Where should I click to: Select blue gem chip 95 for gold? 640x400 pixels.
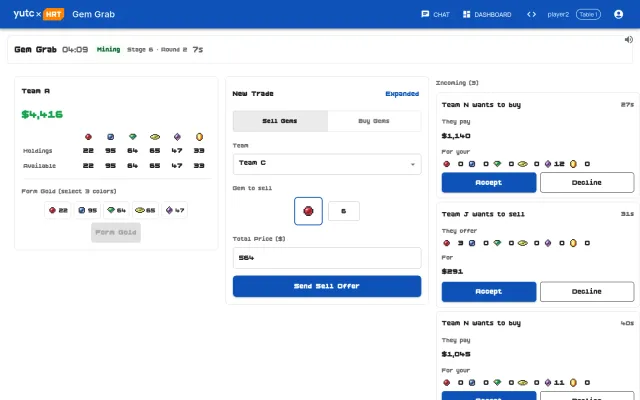pos(87,210)
